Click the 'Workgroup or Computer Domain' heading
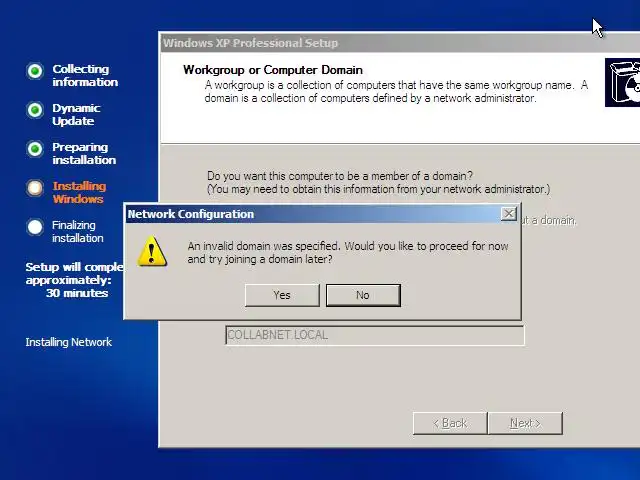This screenshot has width=640, height=480. tap(273, 70)
